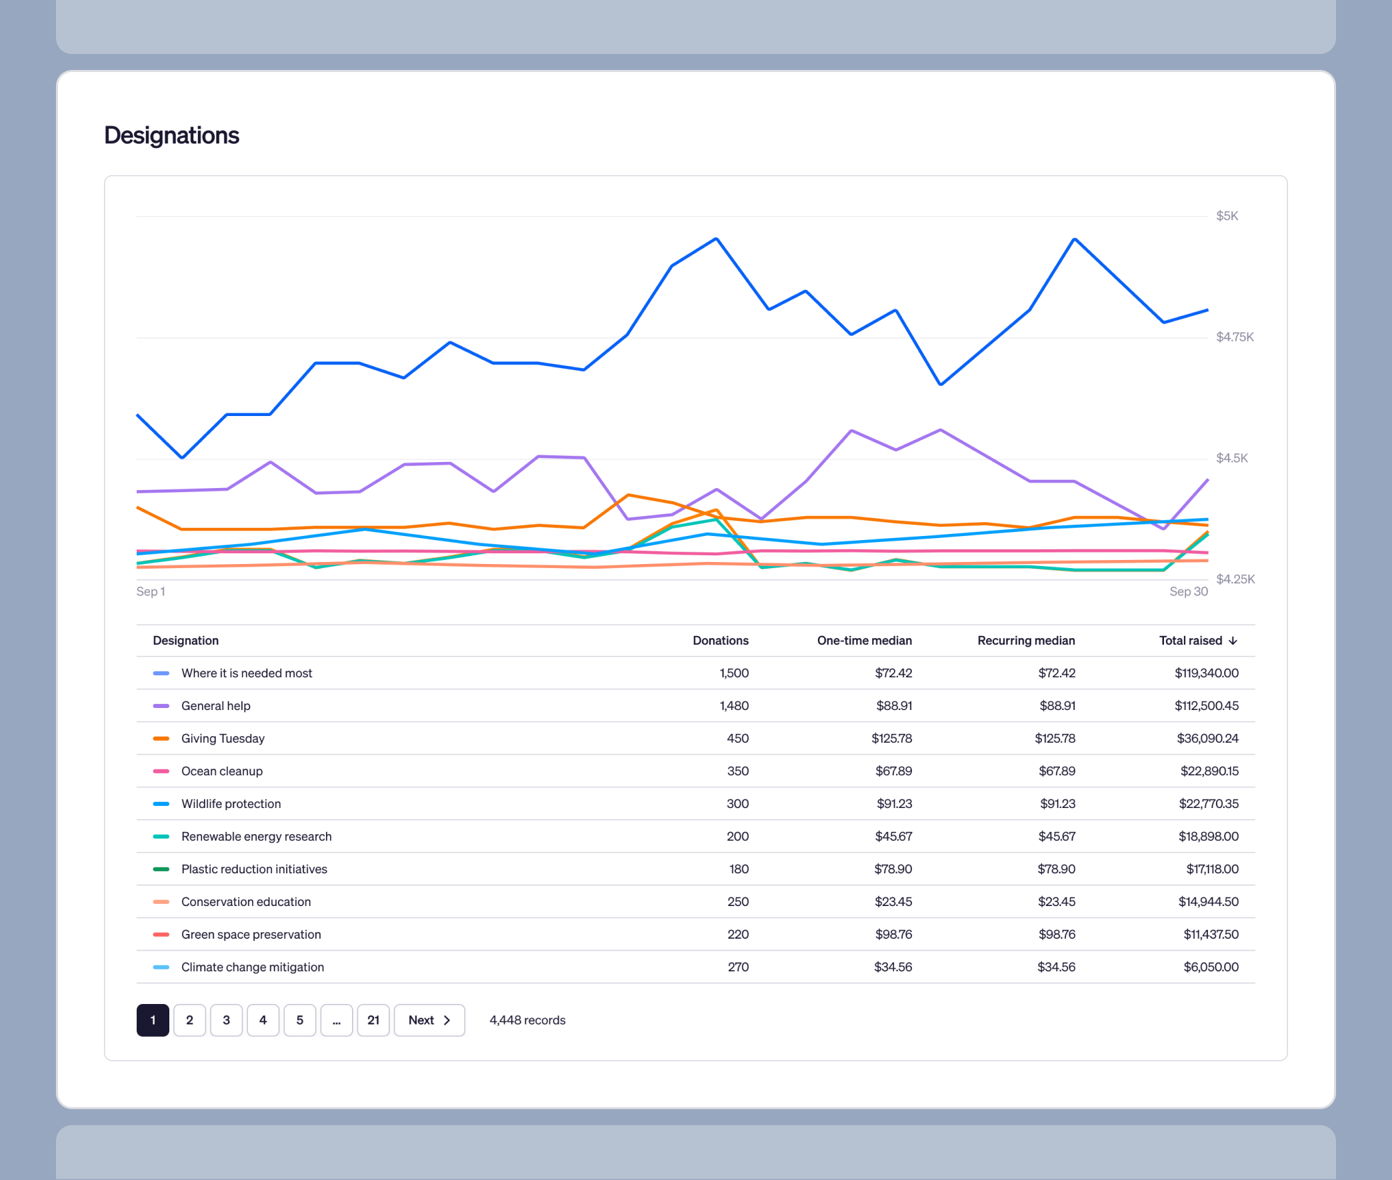Click the green Plastic reduction initiatives line icon
The image size is (1392, 1180).
click(162, 869)
